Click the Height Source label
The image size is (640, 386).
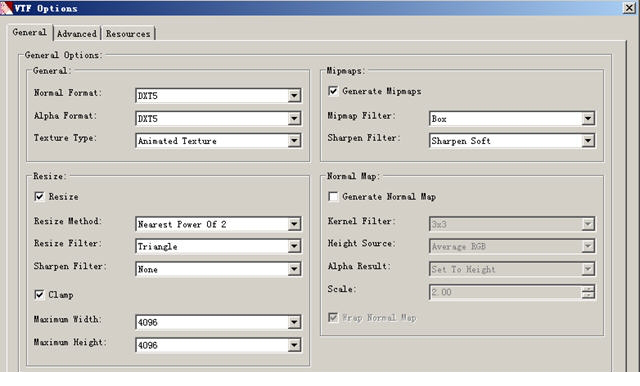coord(362,243)
